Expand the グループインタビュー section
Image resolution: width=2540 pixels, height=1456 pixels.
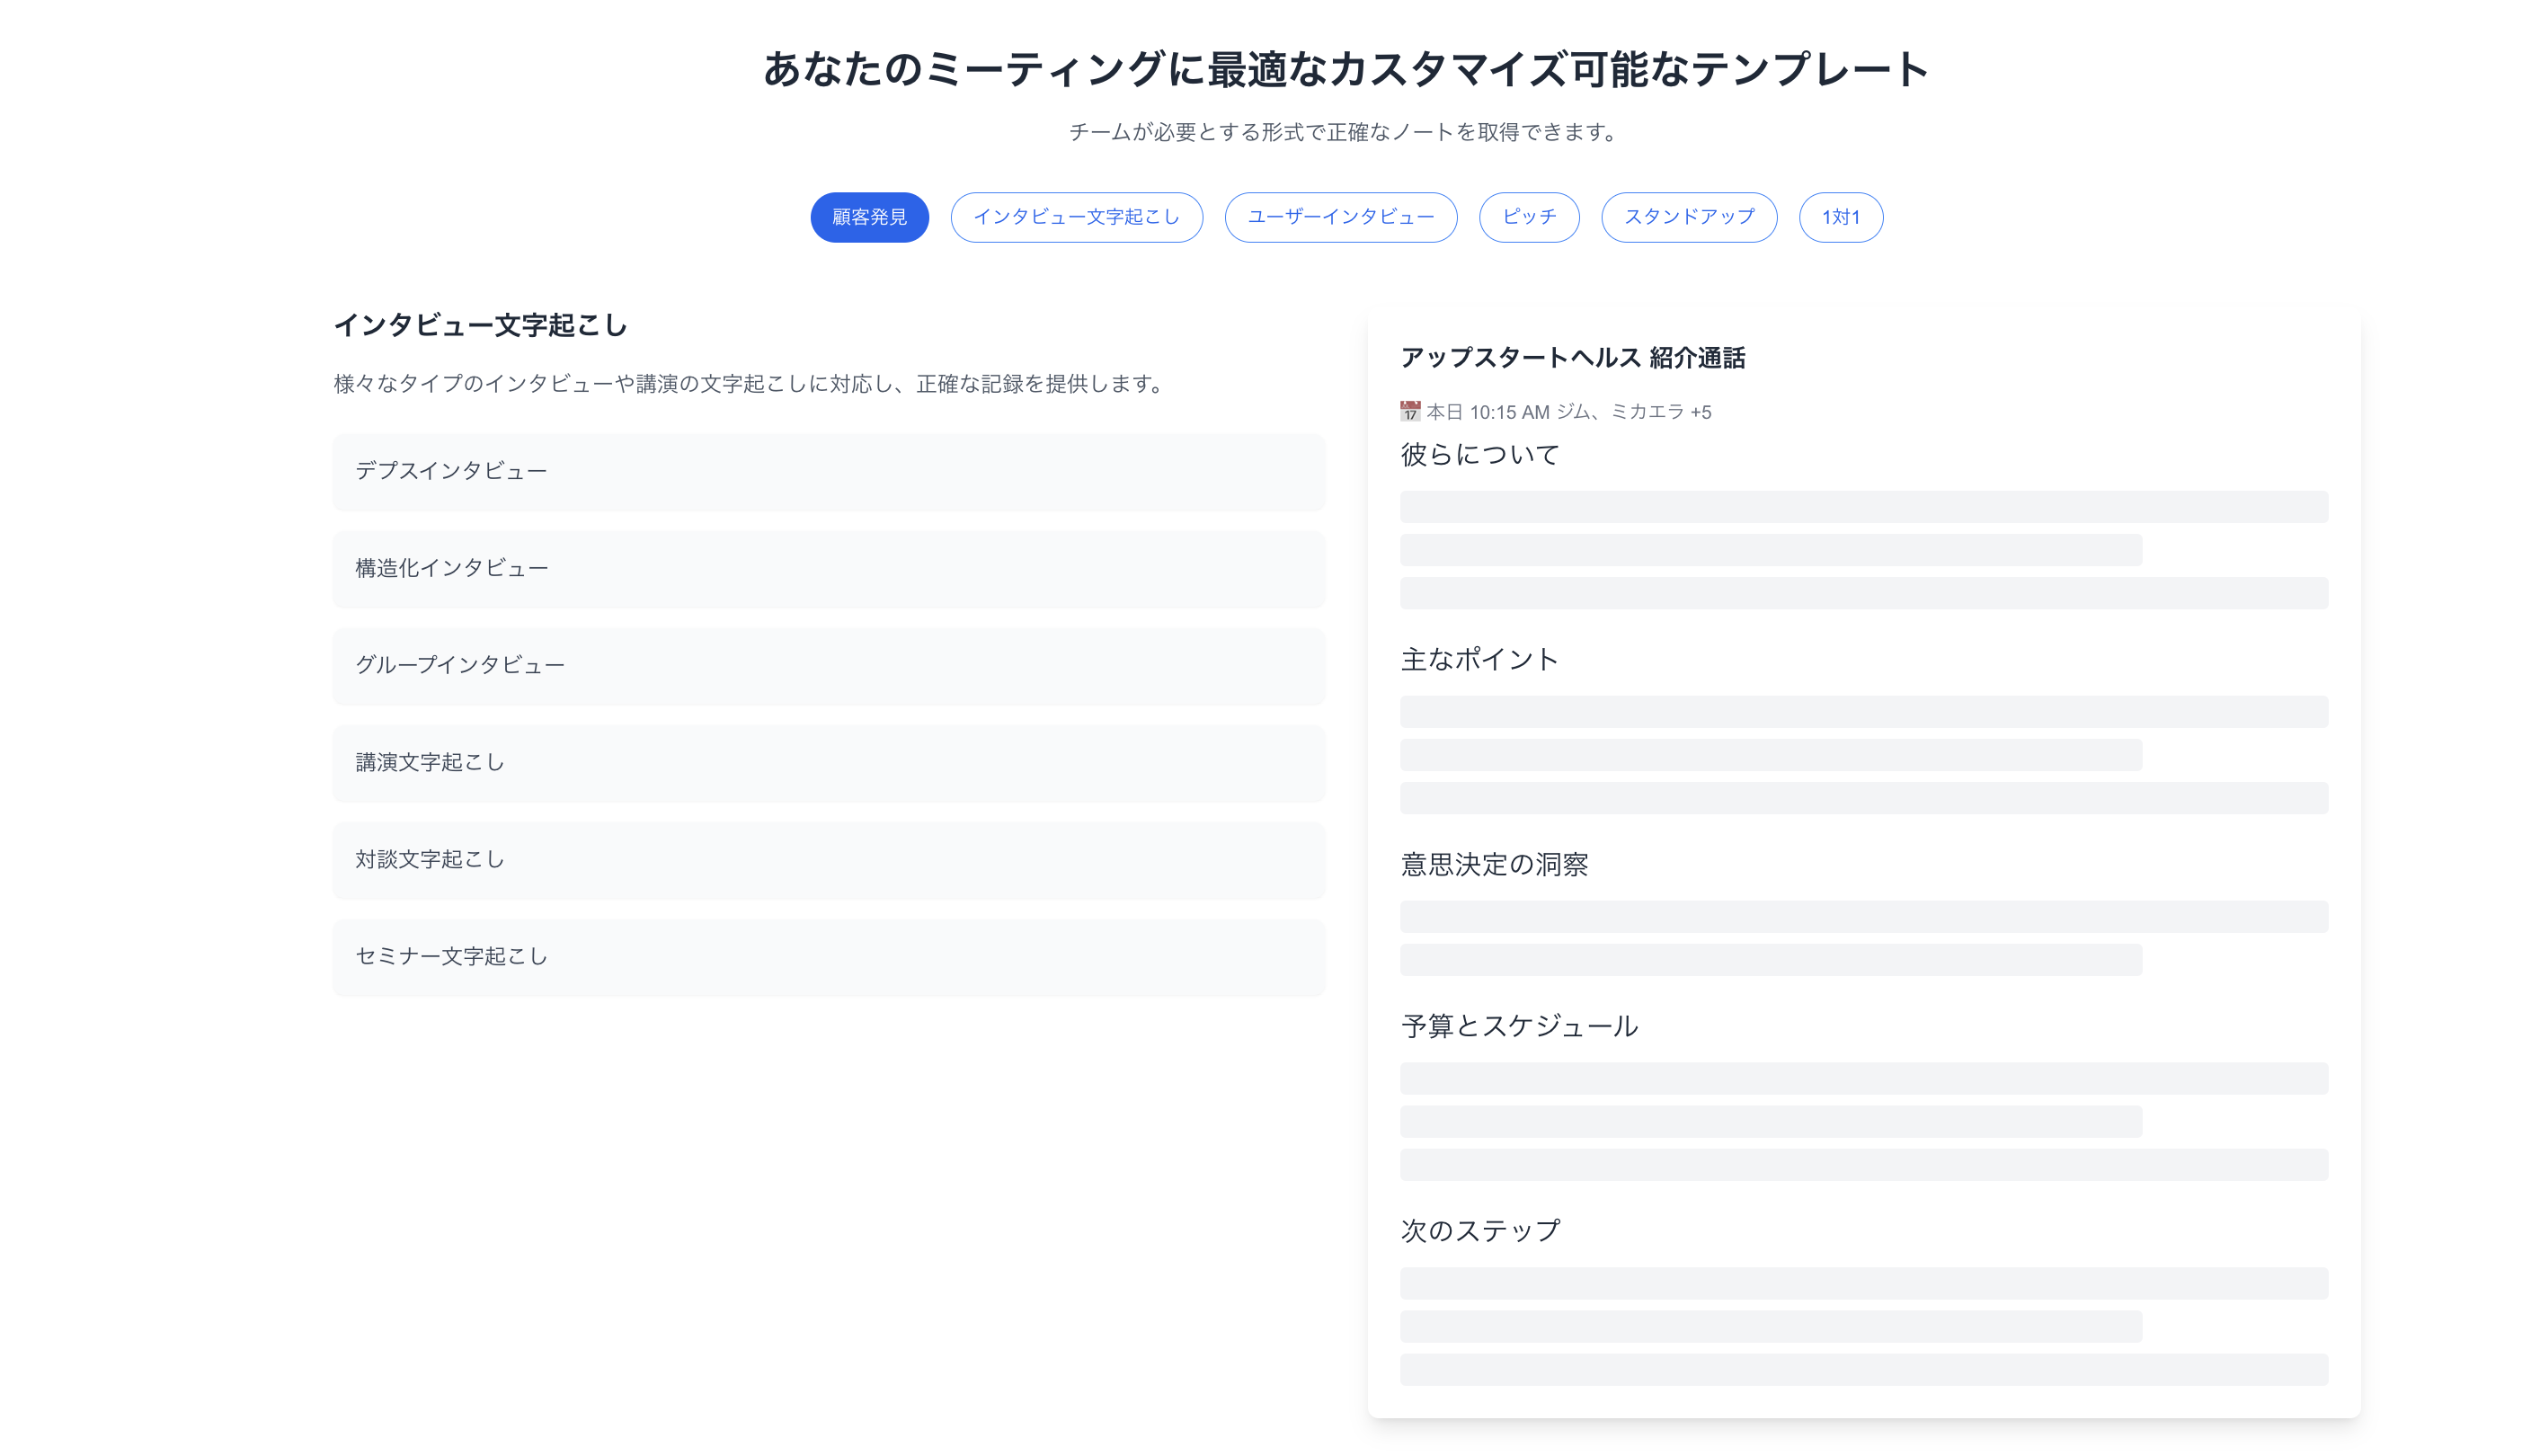(829, 664)
